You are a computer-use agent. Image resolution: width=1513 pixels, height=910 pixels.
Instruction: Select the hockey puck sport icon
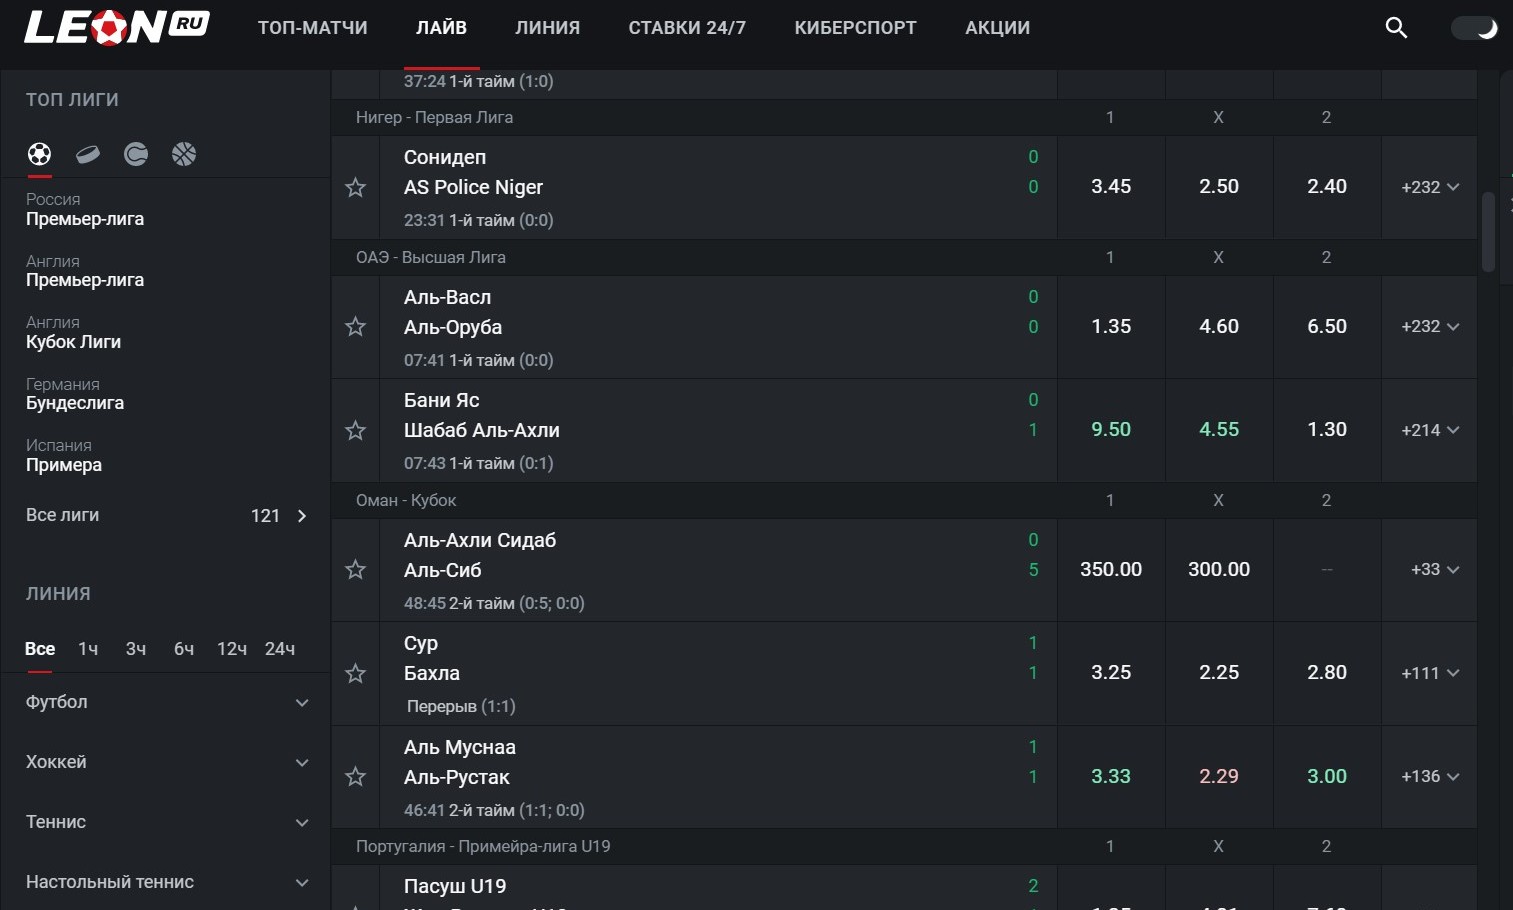pos(88,154)
